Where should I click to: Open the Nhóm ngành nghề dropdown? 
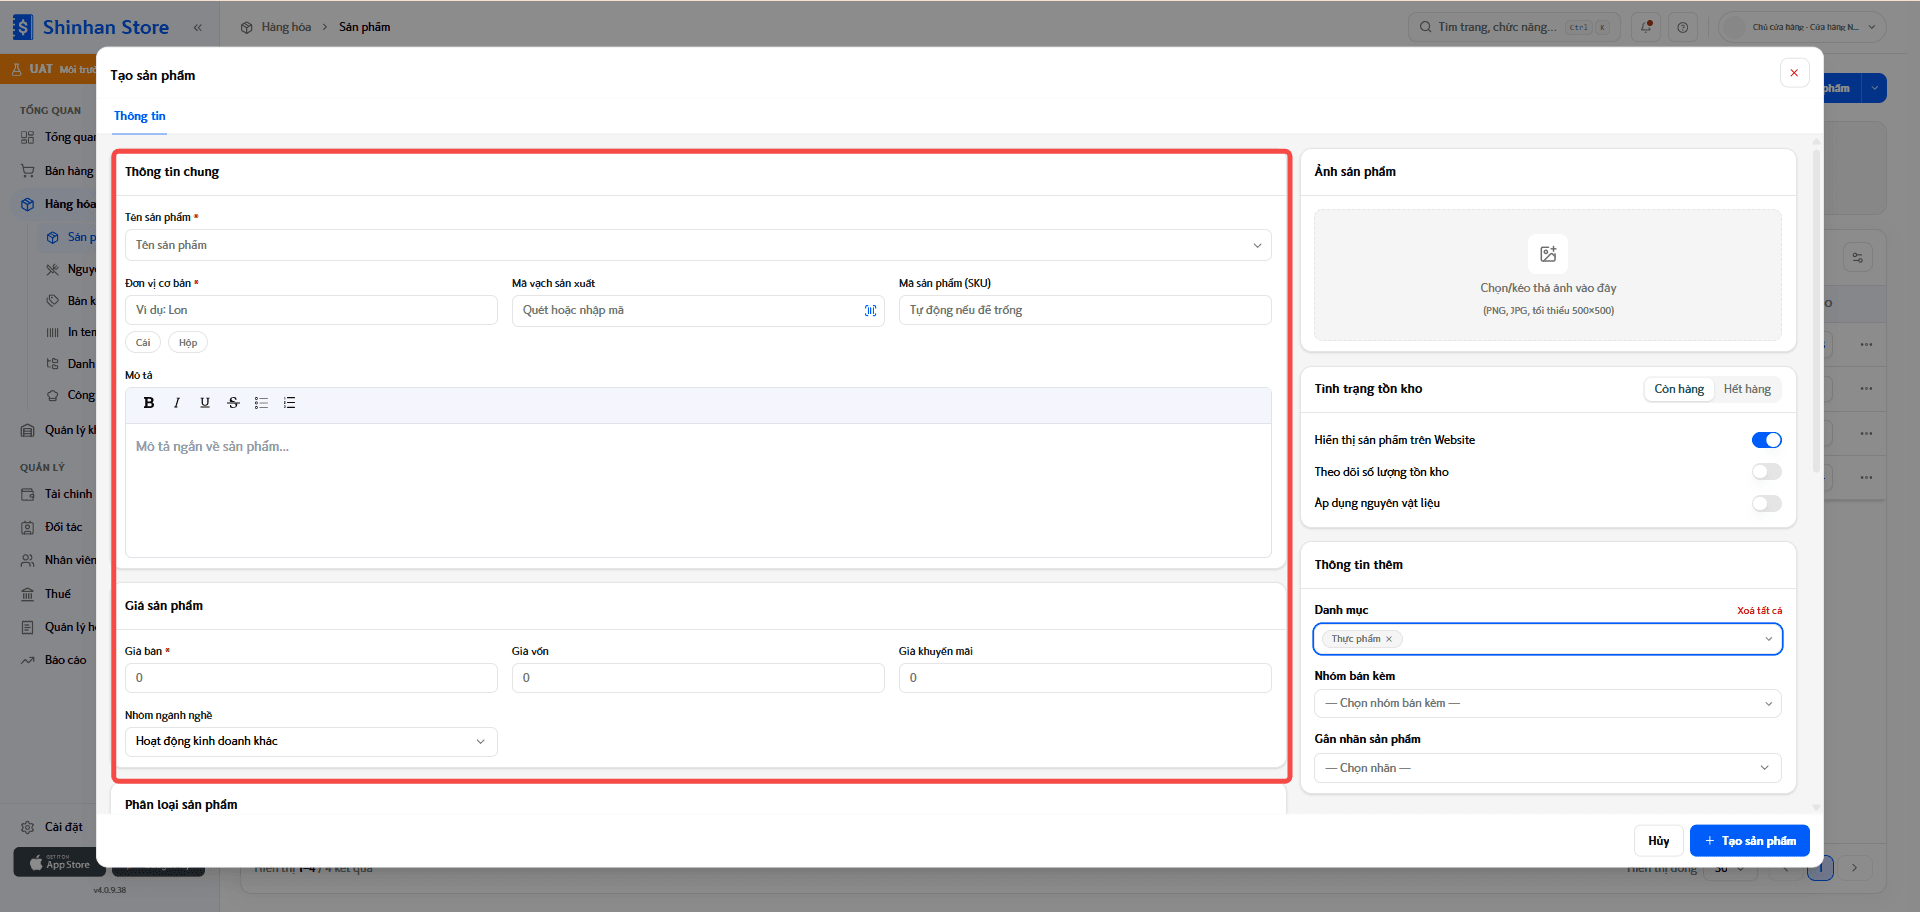311,741
